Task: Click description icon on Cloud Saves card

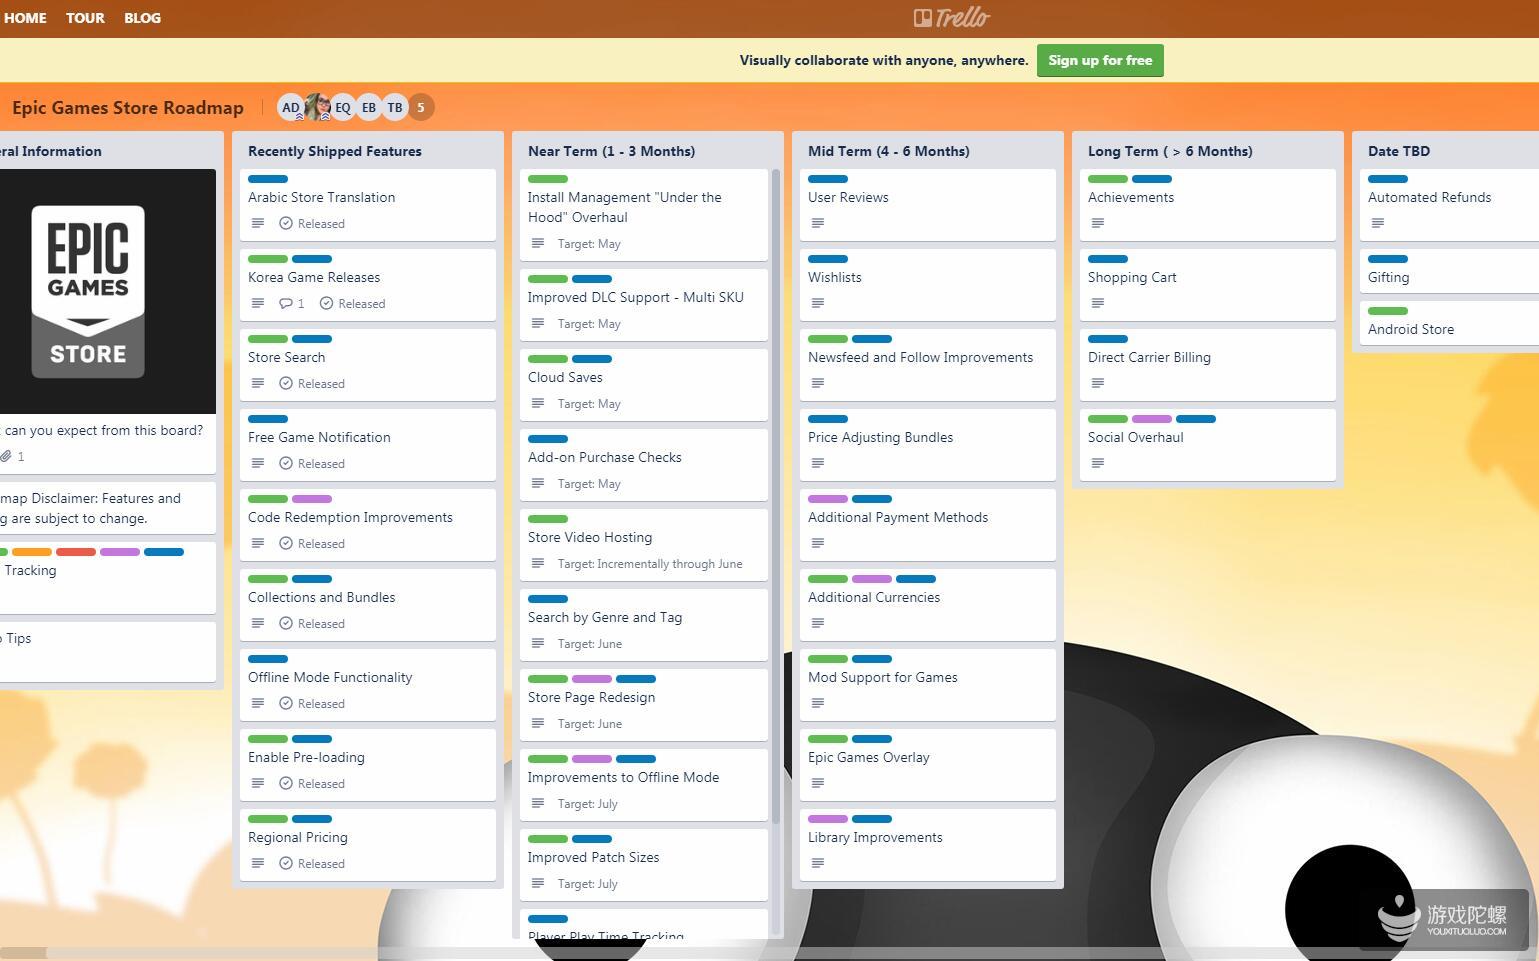Action: coord(538,403)
